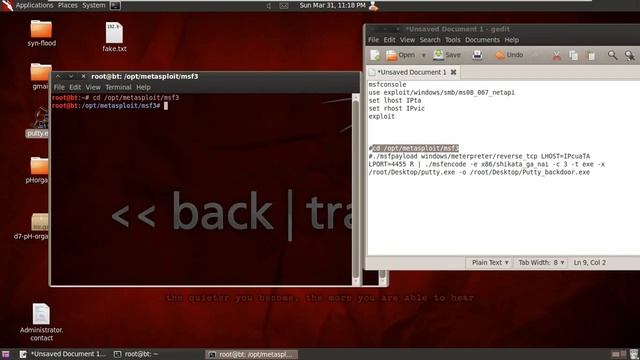This screenshot has width=640, height=360.
Task: Click the user icon beside the clock
Action: click(373, 6)
